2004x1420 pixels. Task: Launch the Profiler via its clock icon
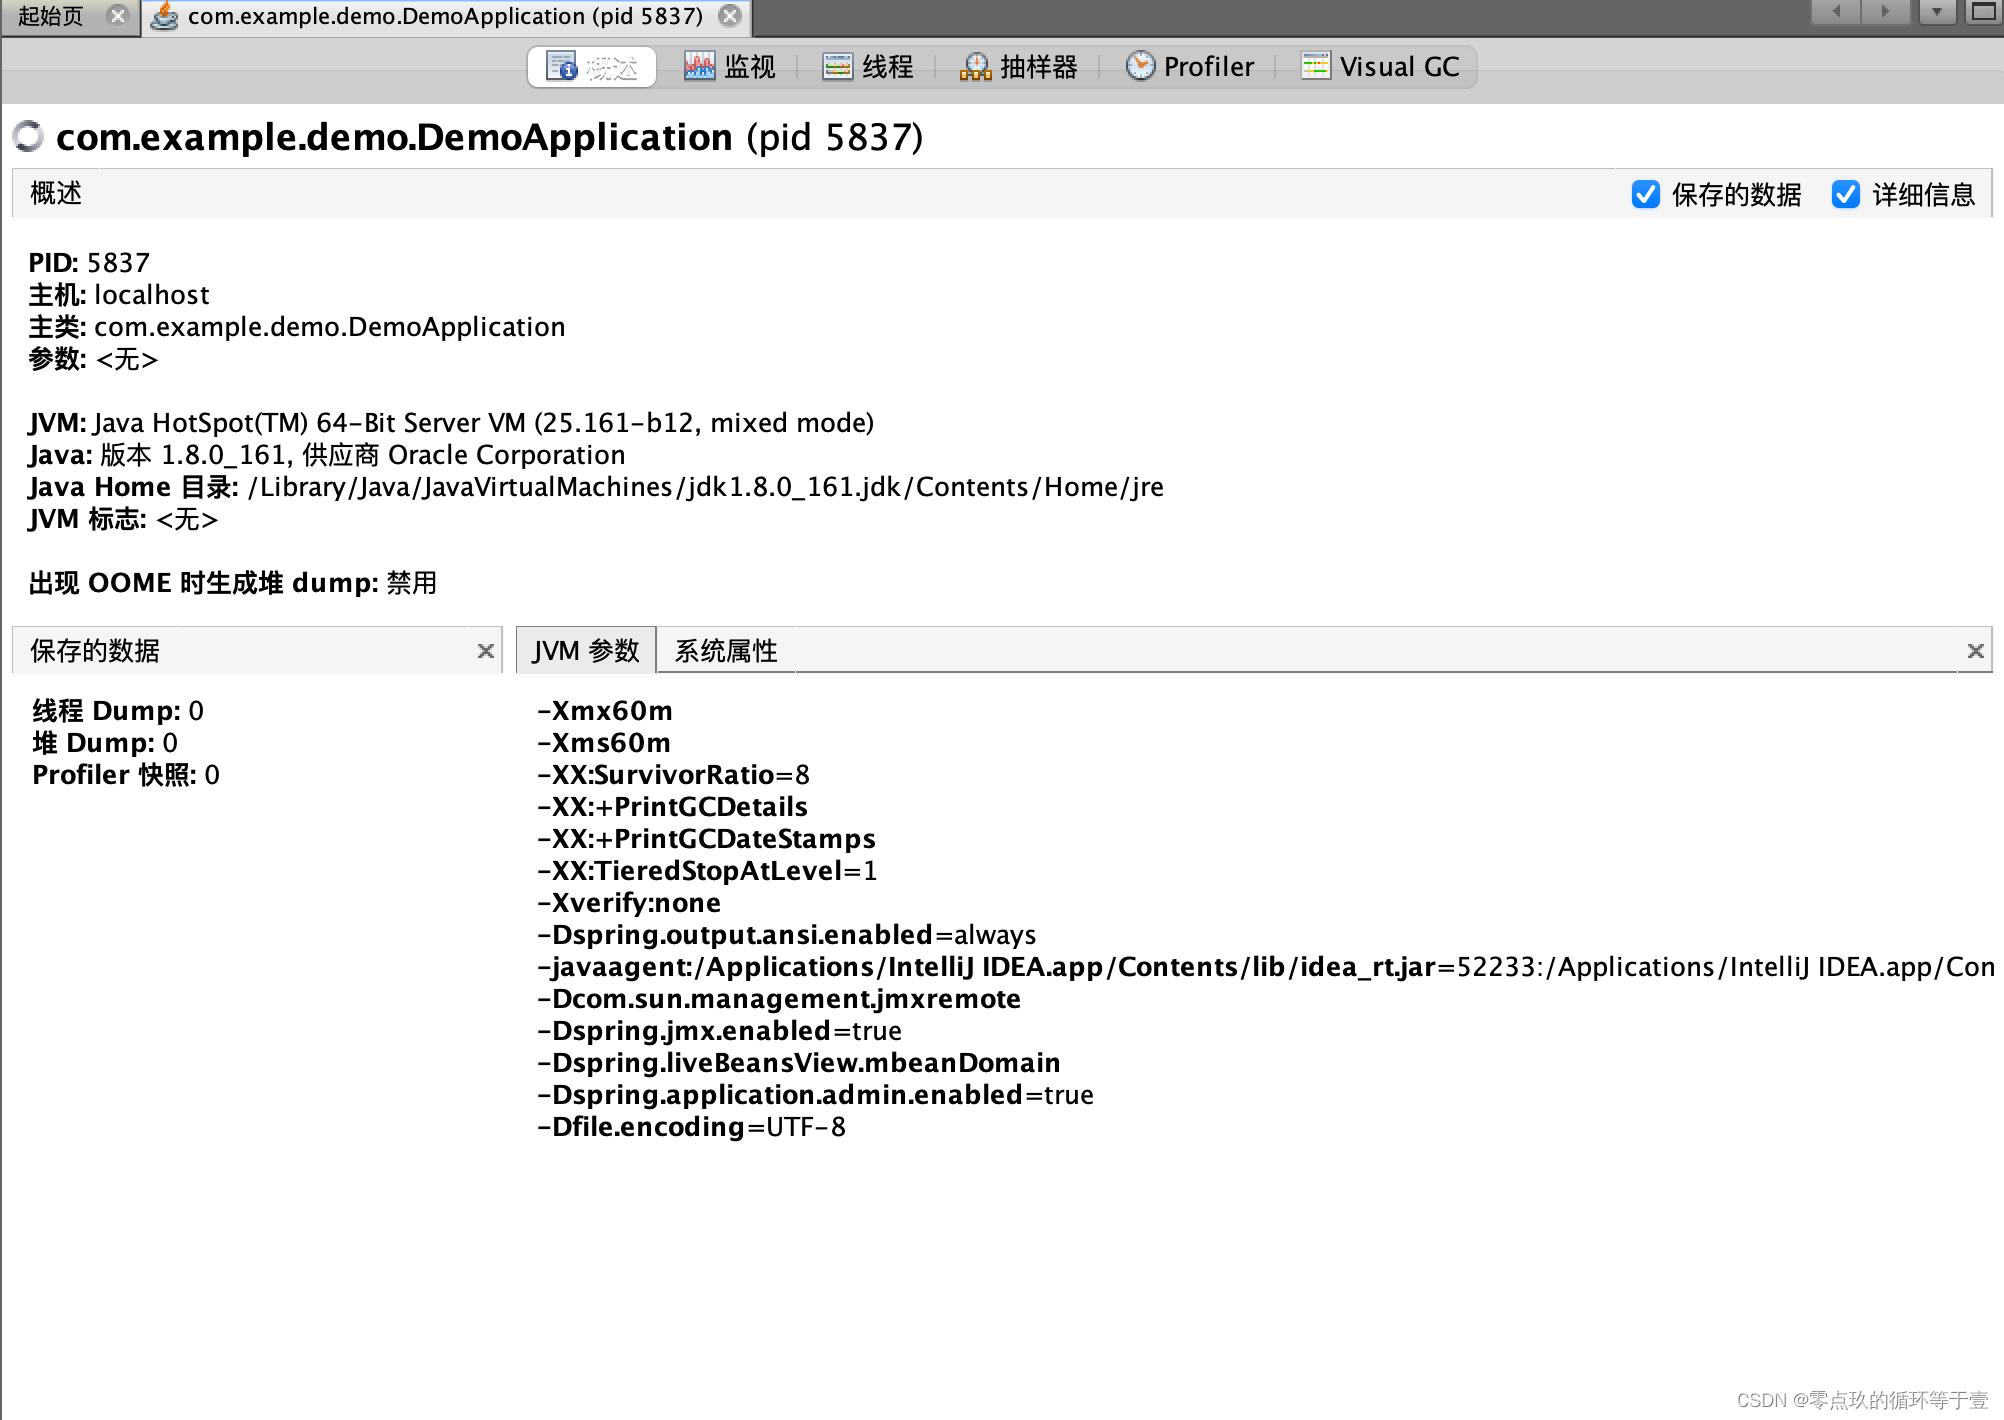pos(1141,66)
